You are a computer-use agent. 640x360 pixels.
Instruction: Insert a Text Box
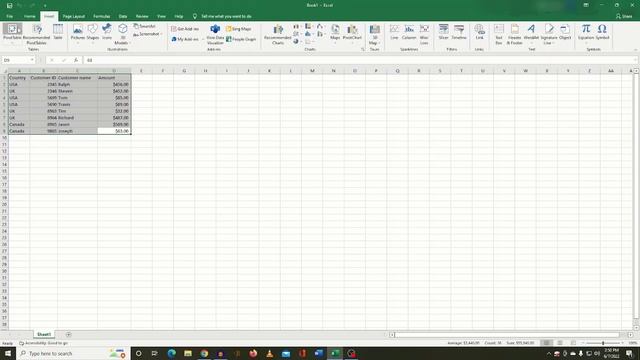(499, 34)
